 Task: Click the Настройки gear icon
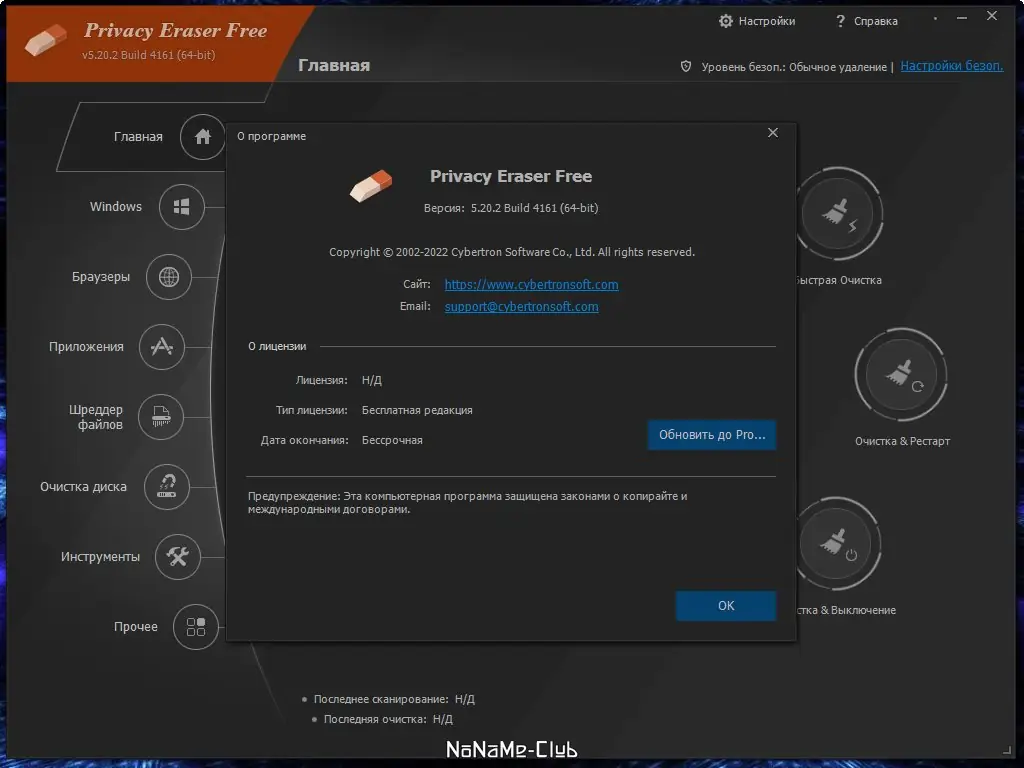click(726, 21)
